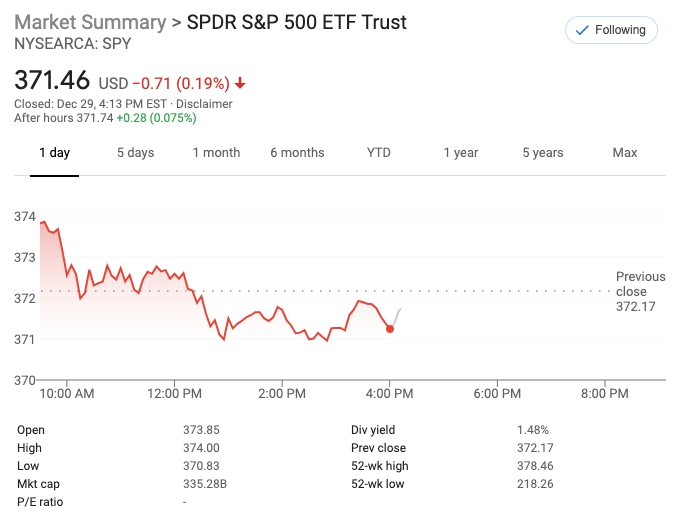Click the SPDR S&P 500 ETF Trust title

[x=297, y=22]
